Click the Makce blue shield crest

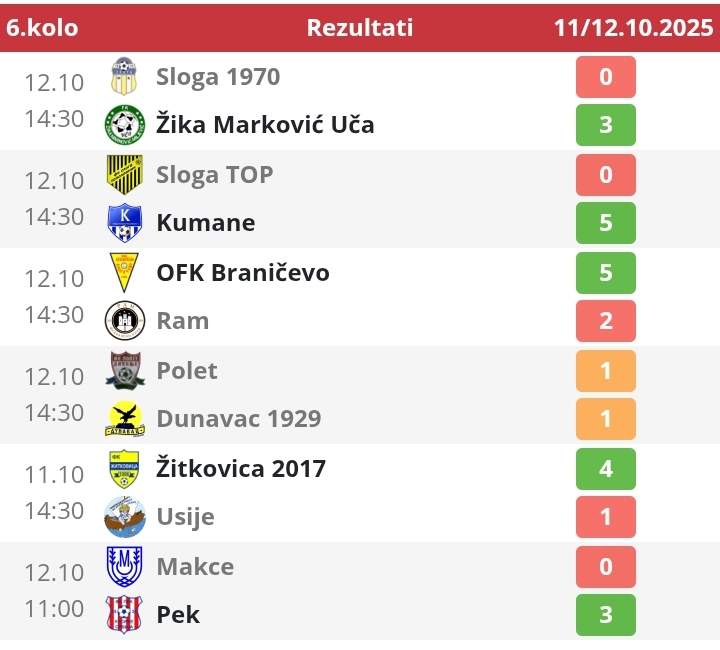125,566
